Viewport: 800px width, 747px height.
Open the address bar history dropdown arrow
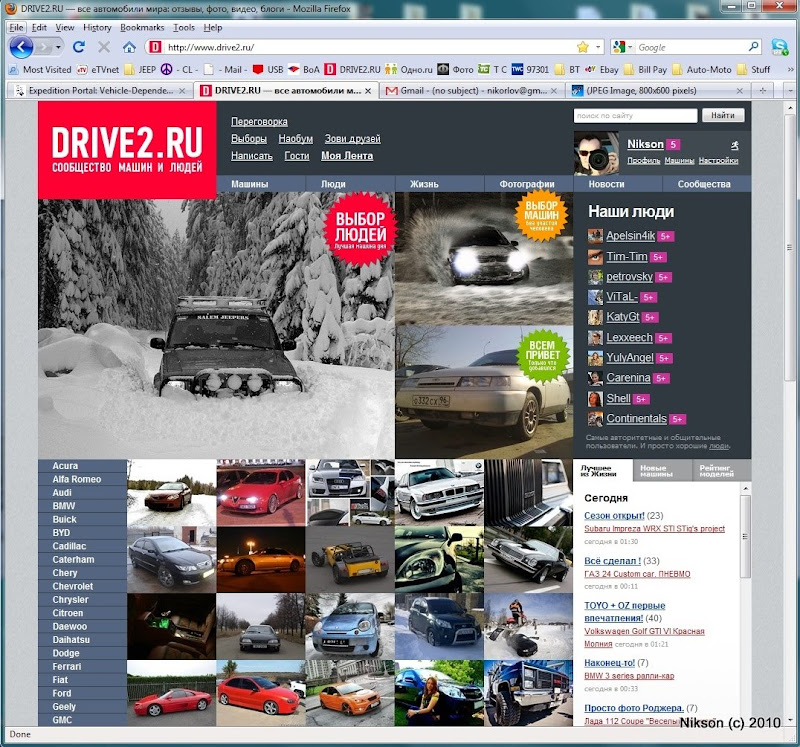[597, 47]
